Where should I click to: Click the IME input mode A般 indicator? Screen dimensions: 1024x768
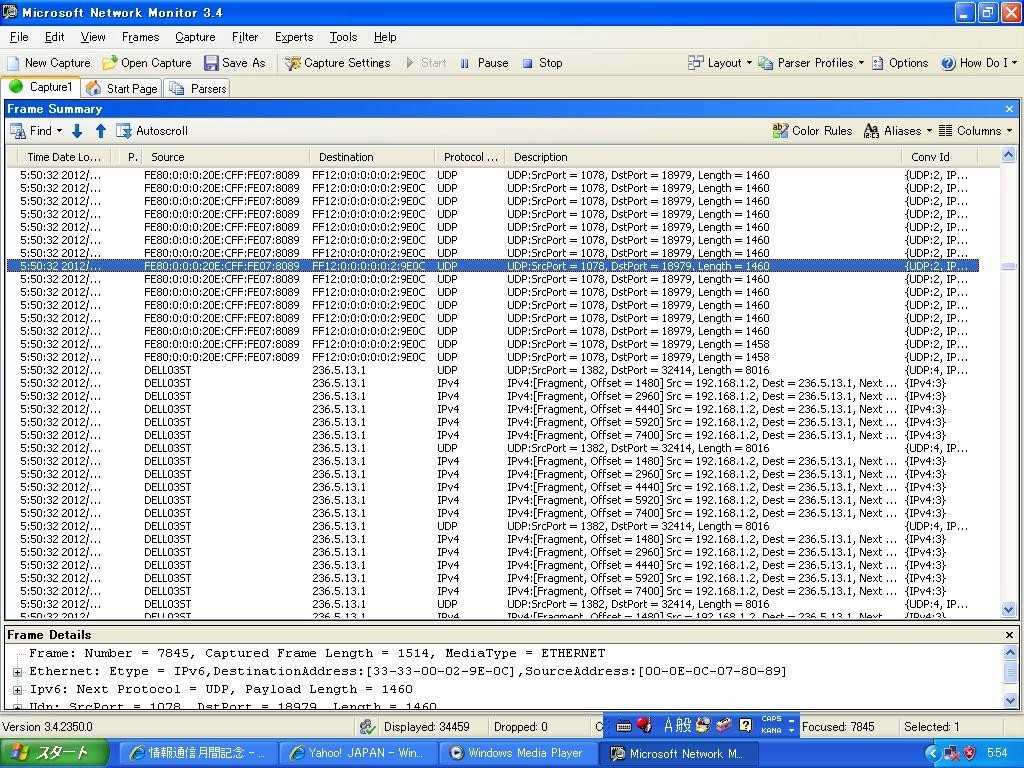click(677, 725)
